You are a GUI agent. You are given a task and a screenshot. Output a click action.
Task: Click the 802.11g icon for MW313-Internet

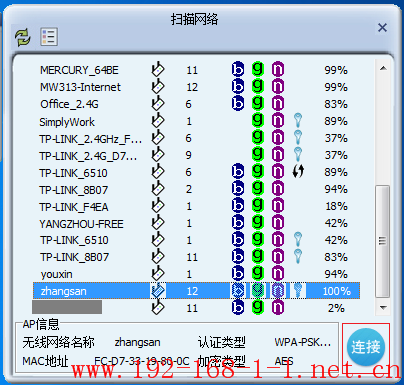pyautogui.click(x=258, y=86)
